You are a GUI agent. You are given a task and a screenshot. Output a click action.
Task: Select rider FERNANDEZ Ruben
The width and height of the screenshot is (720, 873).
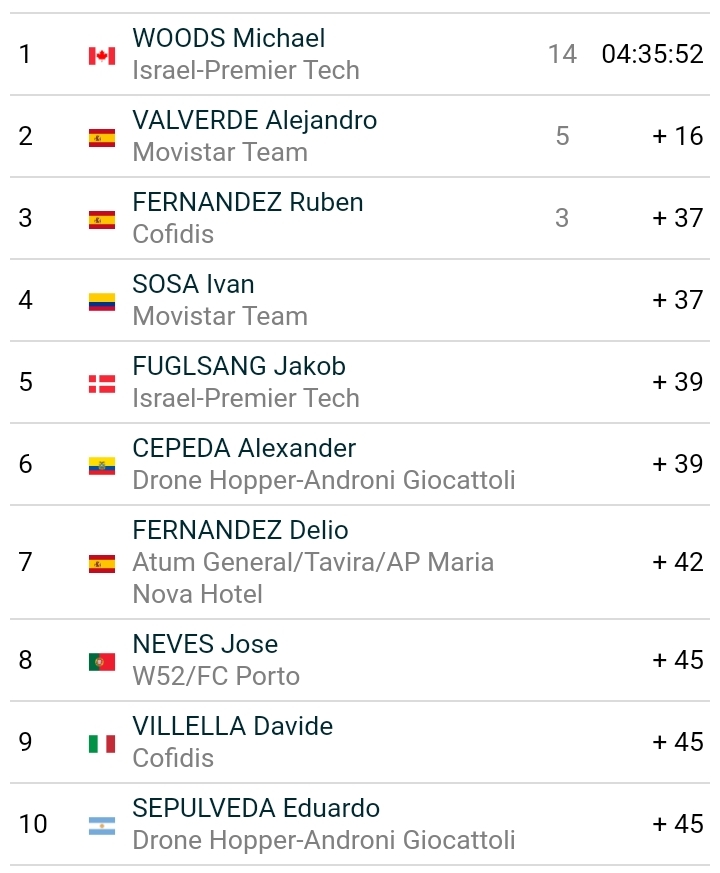coord(248,202)
